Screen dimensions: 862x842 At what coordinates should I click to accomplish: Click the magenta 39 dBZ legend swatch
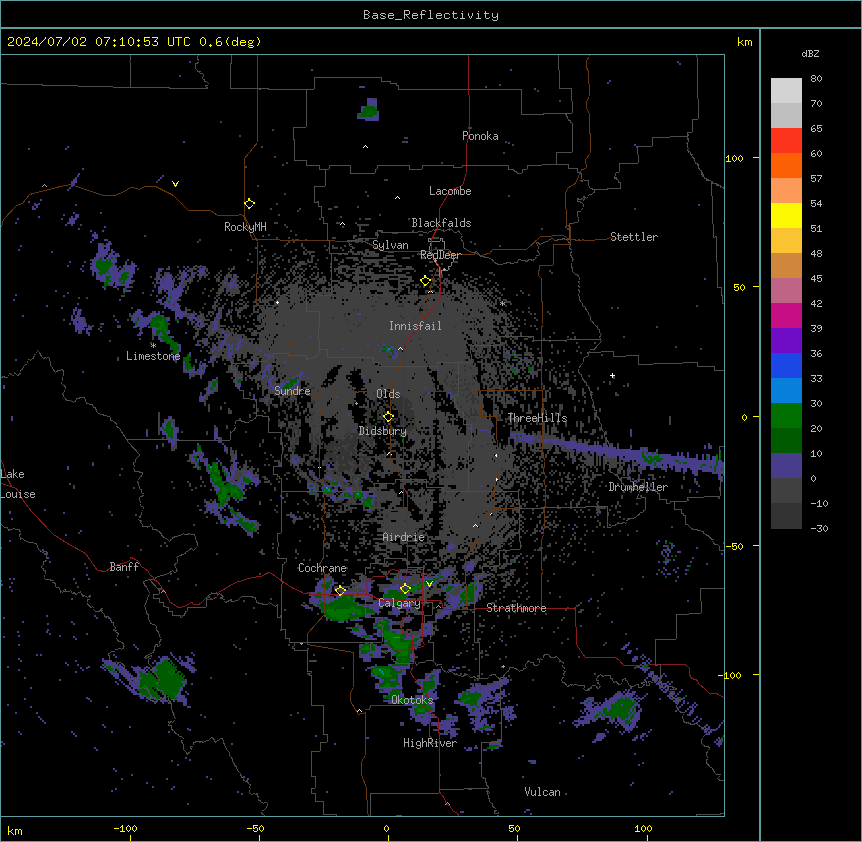pos(786,315)
